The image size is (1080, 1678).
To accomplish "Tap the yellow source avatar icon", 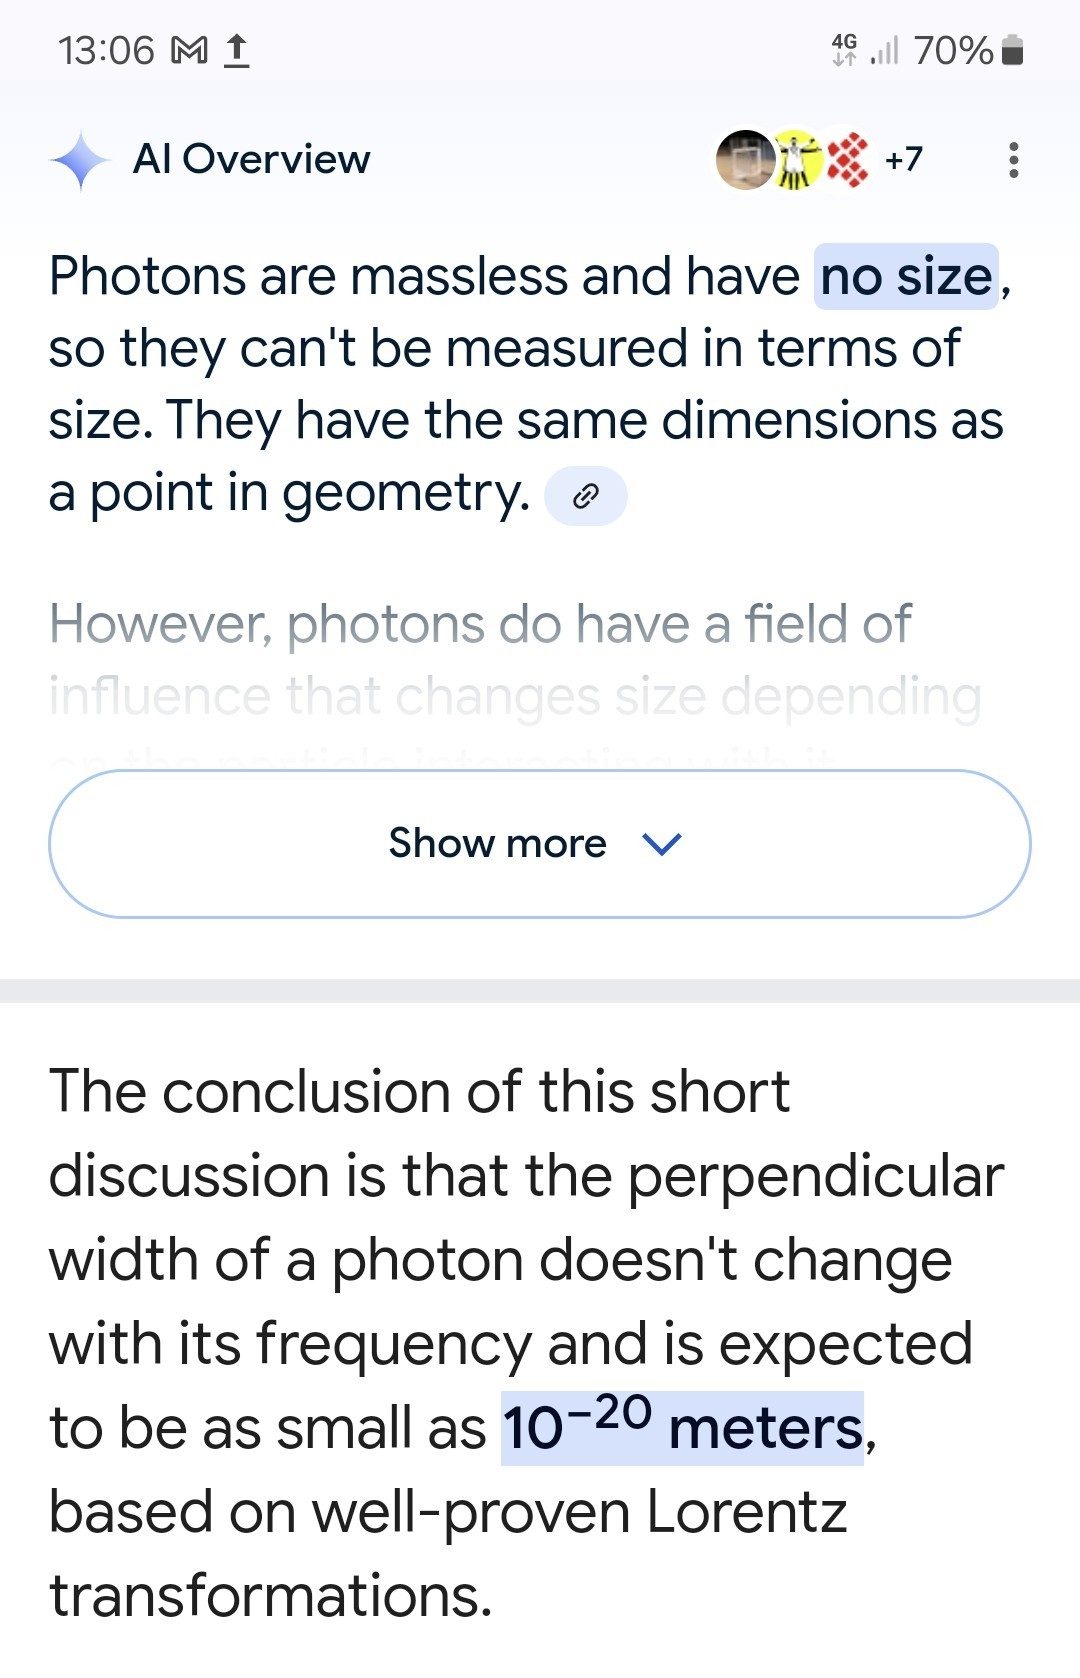I will (796, 160).
